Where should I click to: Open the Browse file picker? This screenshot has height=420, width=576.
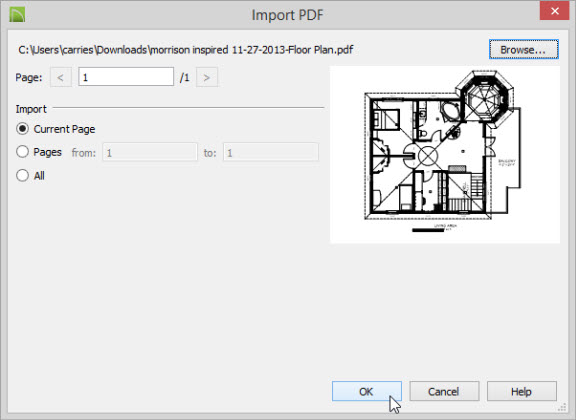(524, 50)
